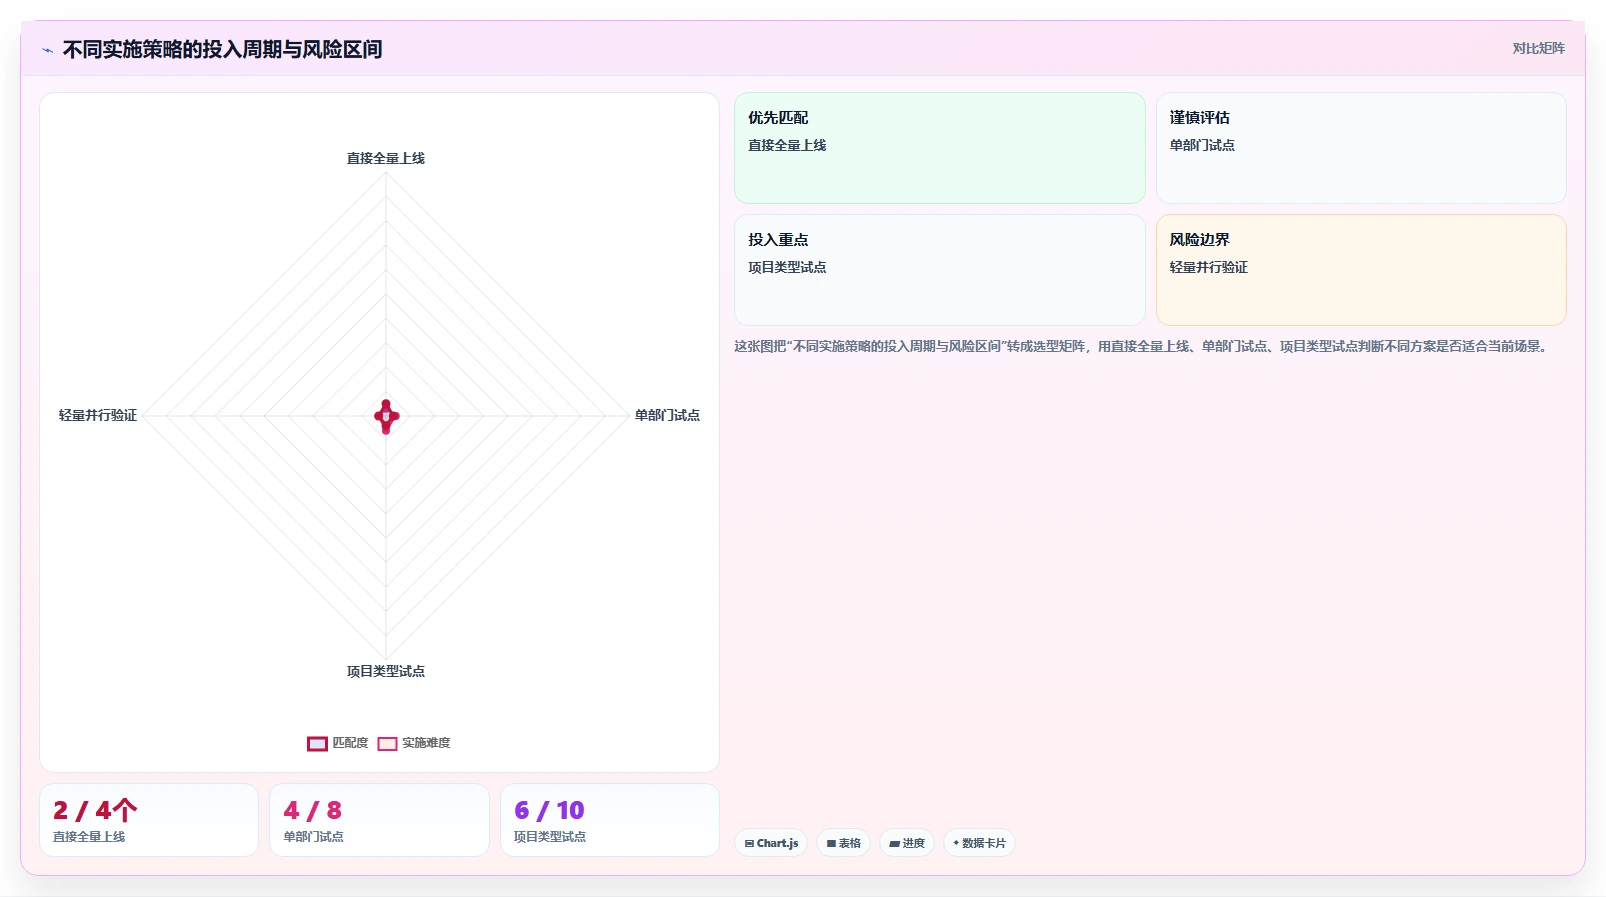The image size is (1606, 897).
Task: Open the 投入重点 card
Action: (x=940, y=270)
